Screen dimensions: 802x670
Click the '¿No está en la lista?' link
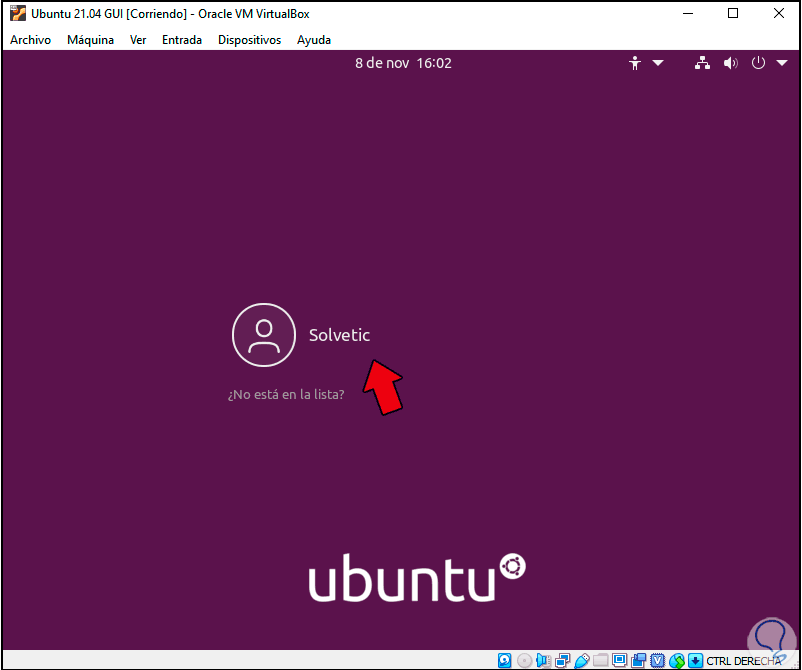pos(286,394)
